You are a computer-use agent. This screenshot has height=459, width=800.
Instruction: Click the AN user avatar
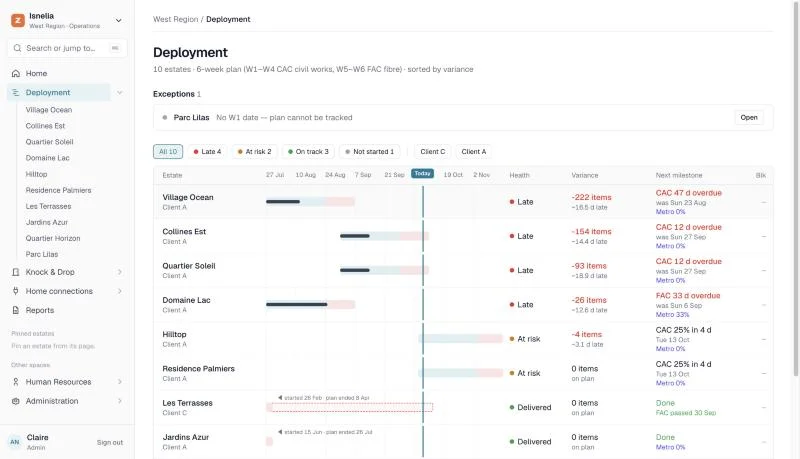(15, 442)
